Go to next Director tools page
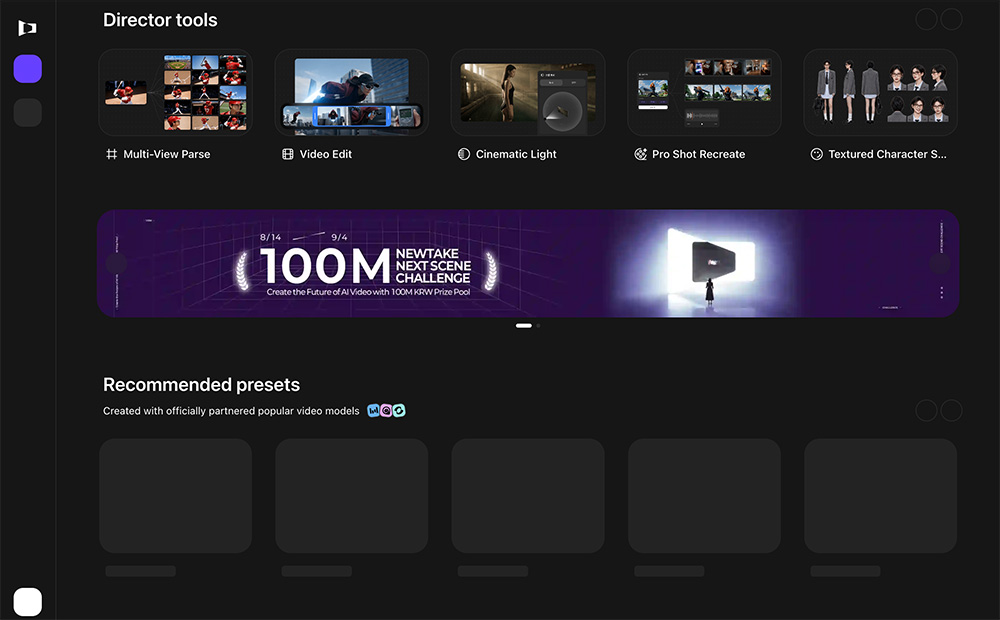 click(x=951, y=19)
